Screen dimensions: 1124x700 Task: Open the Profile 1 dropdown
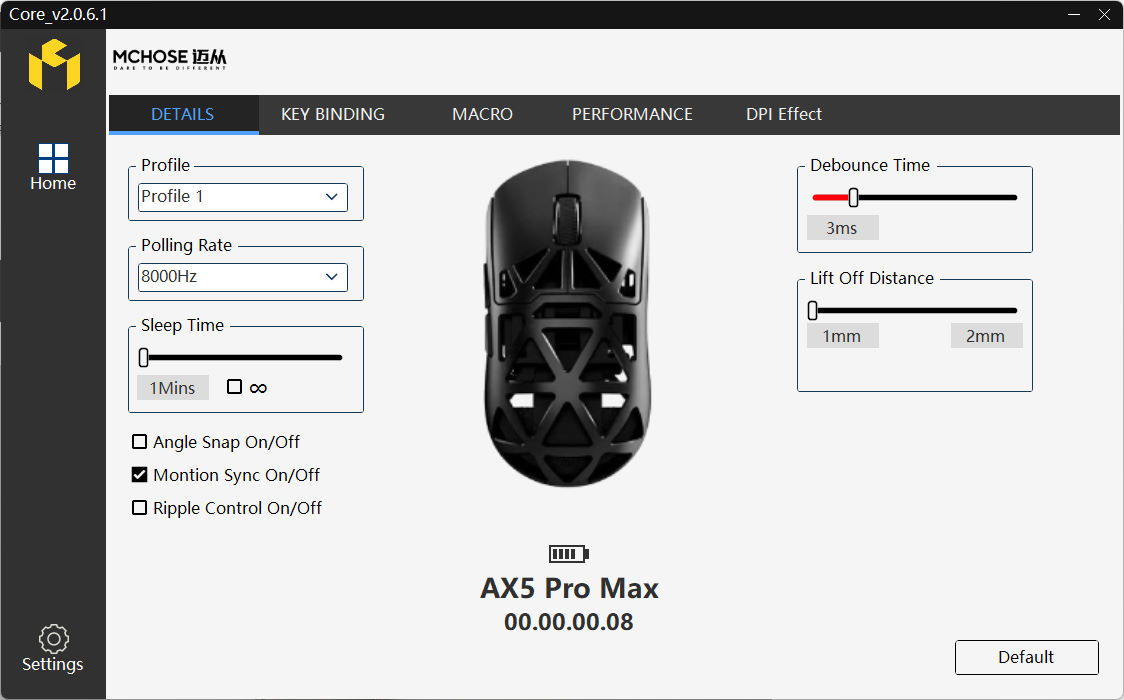(242, 197)
